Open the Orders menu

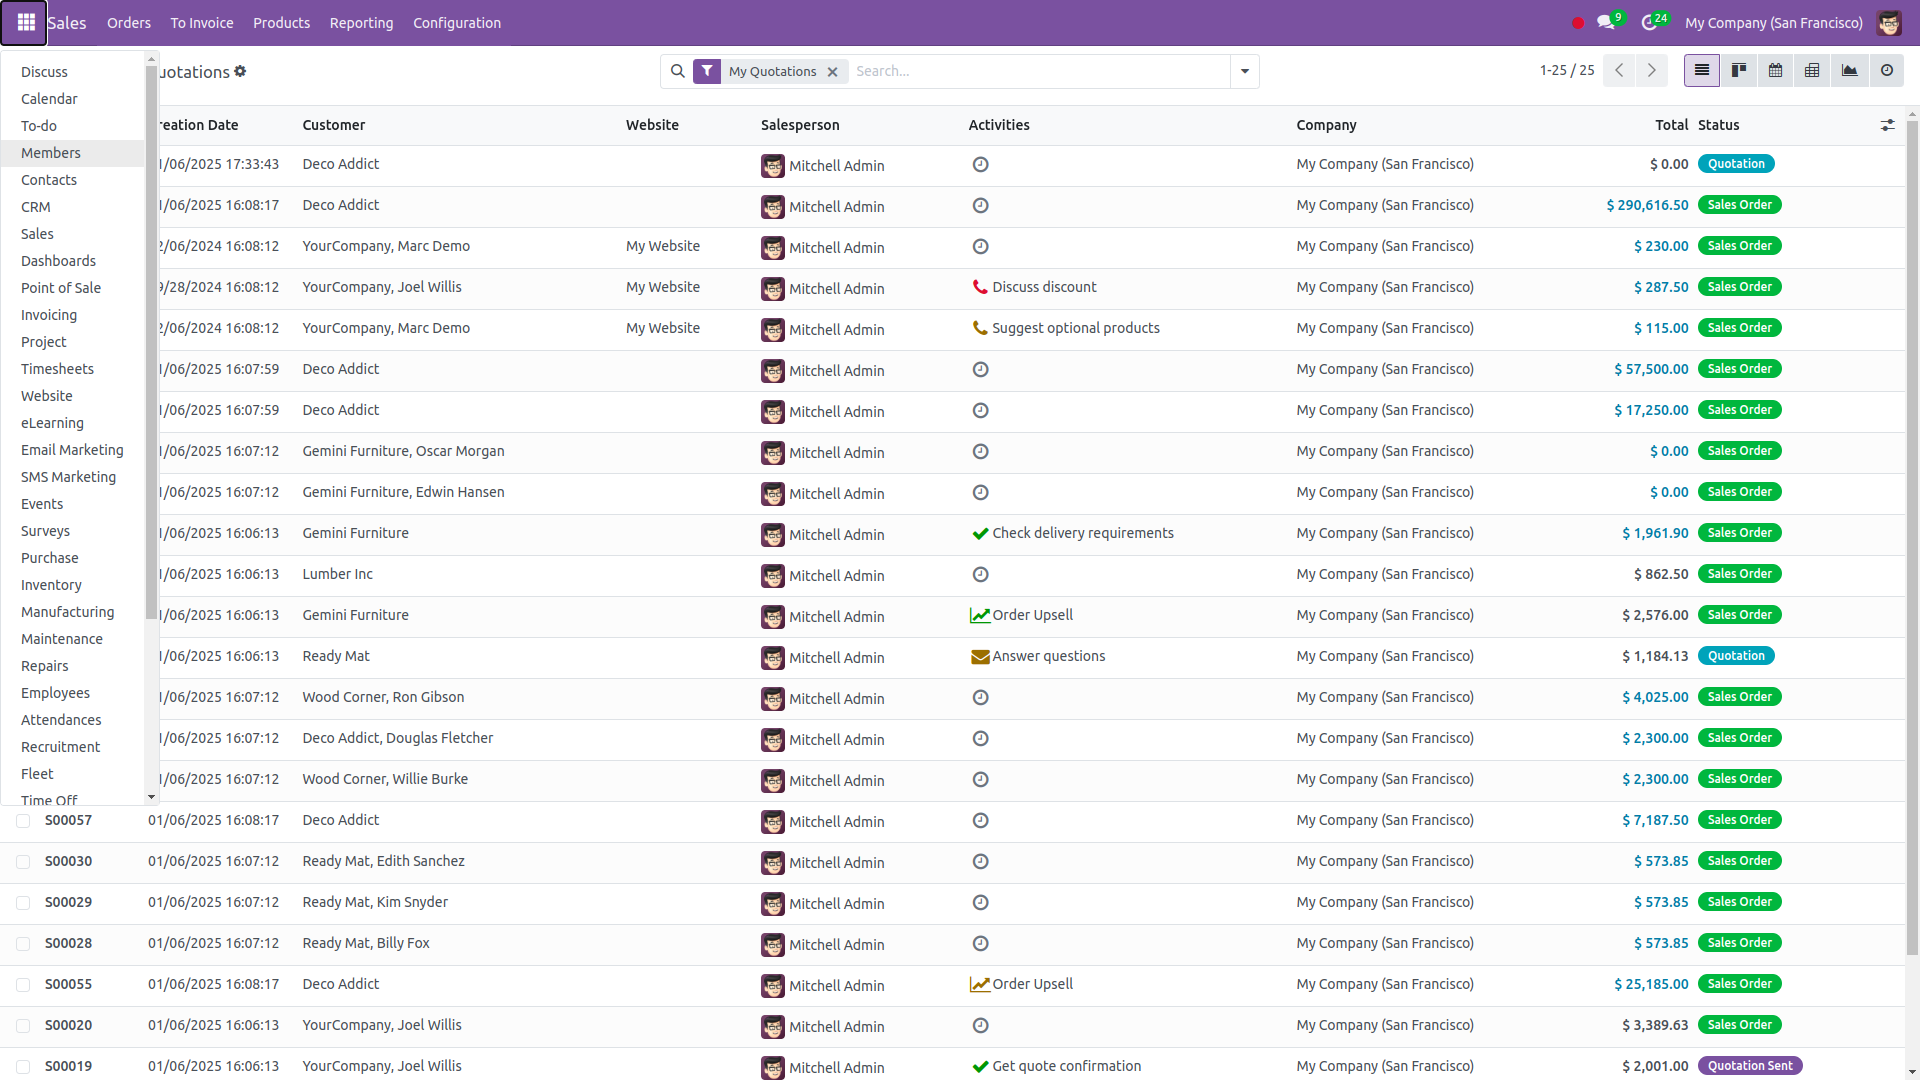tap(129, 22)
